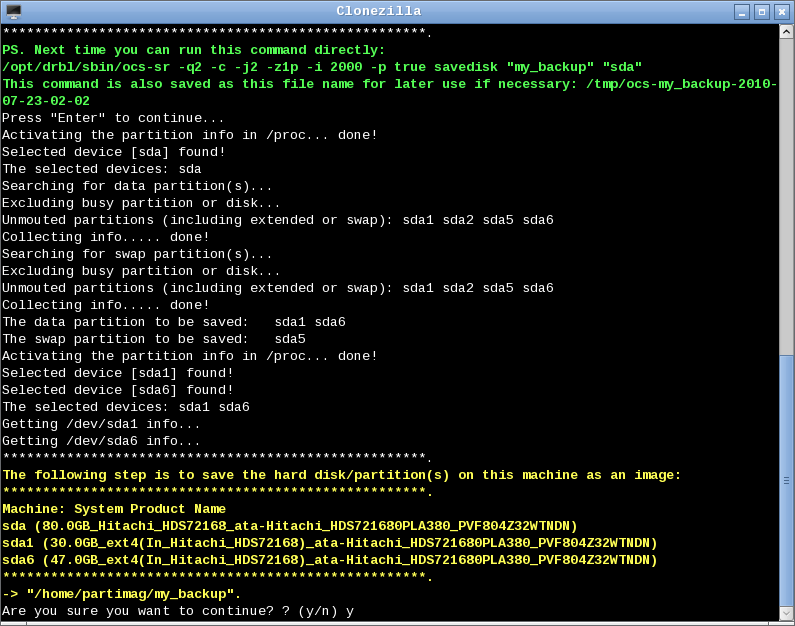Click the scrollbar down arrow

tap(786, 613)
